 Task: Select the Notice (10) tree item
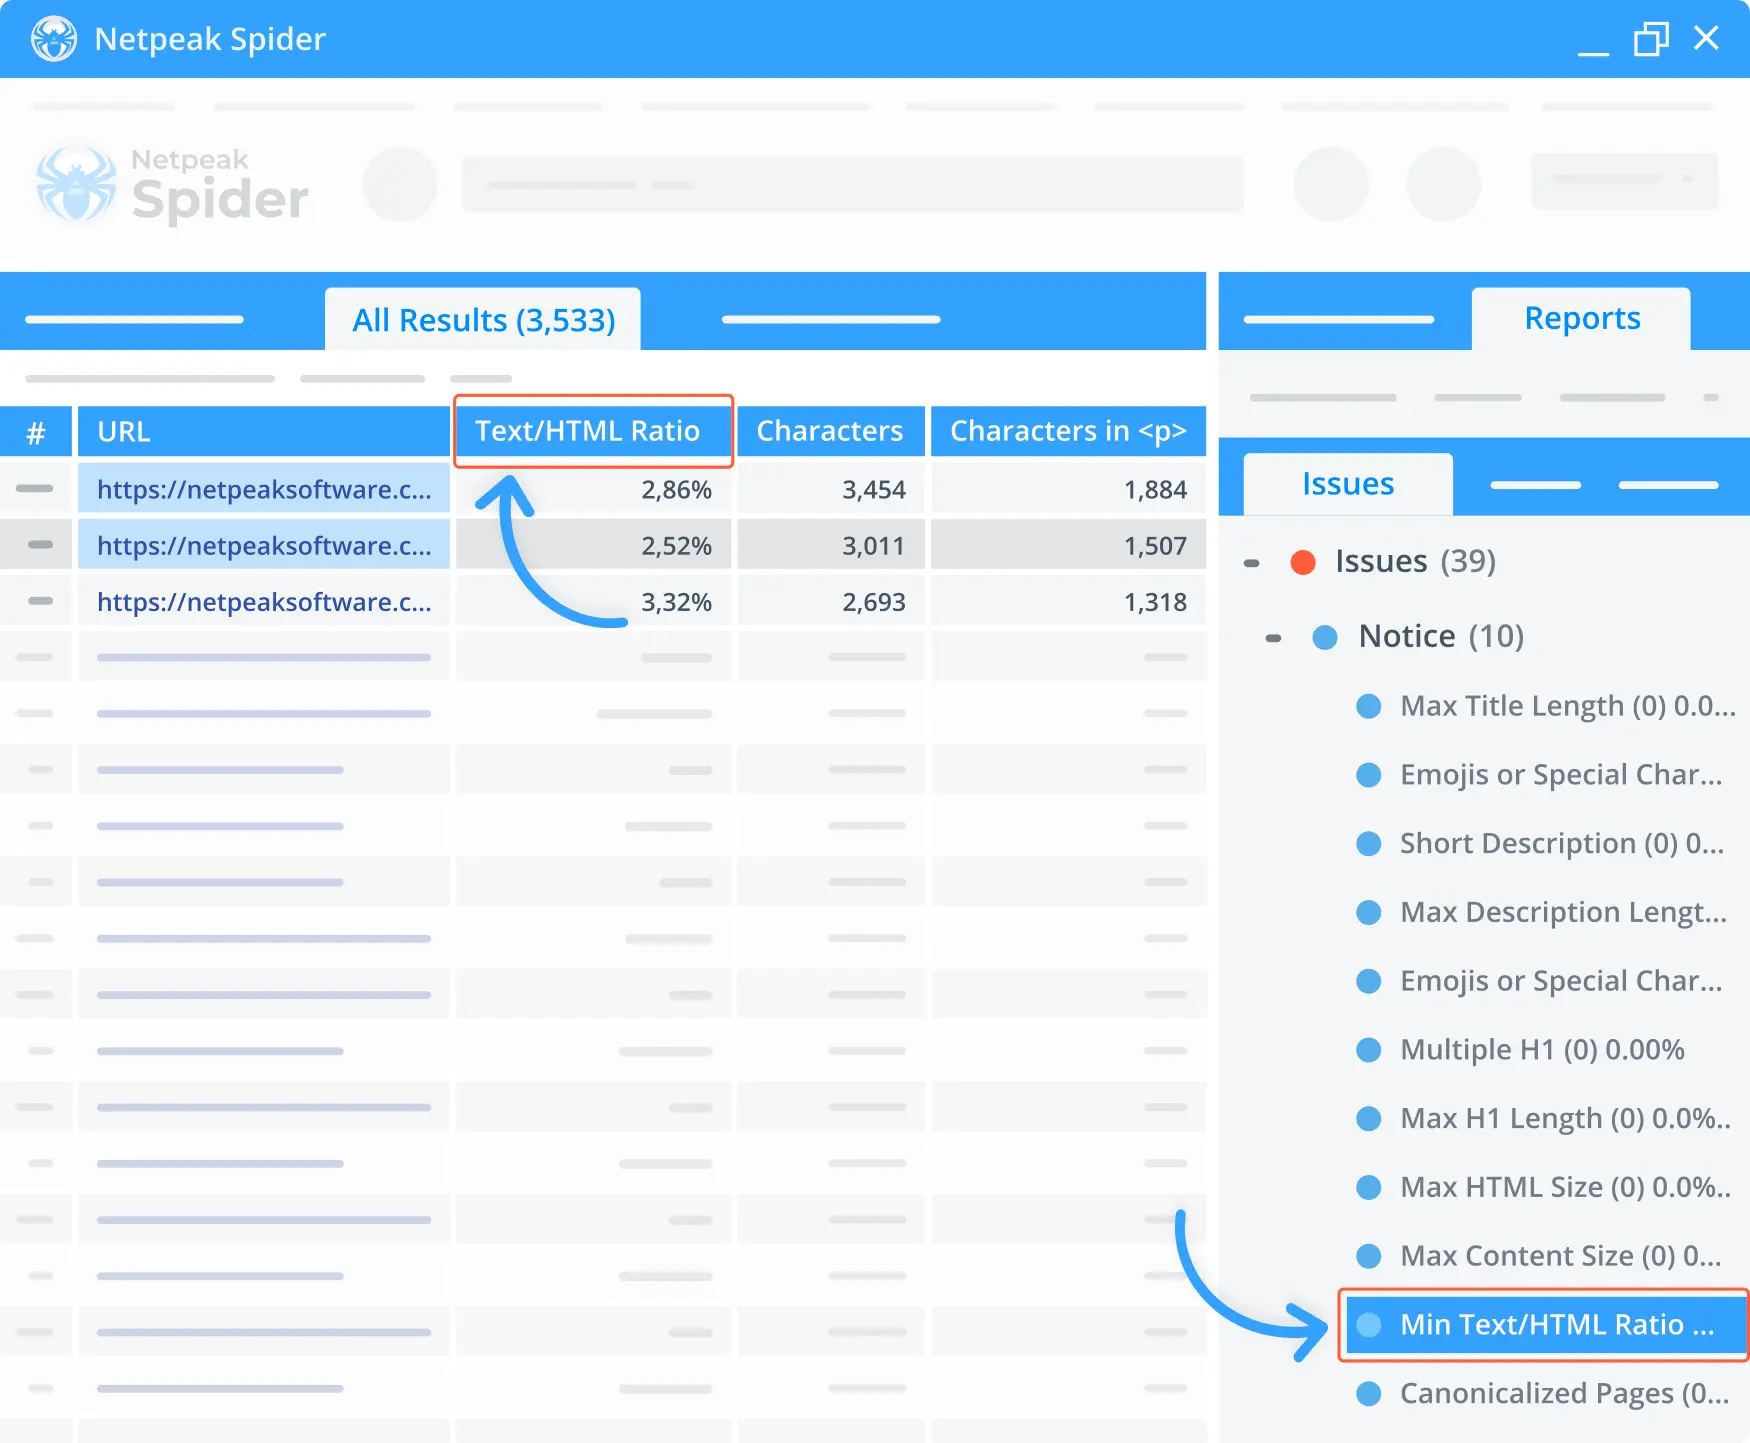coord(1441,636)
